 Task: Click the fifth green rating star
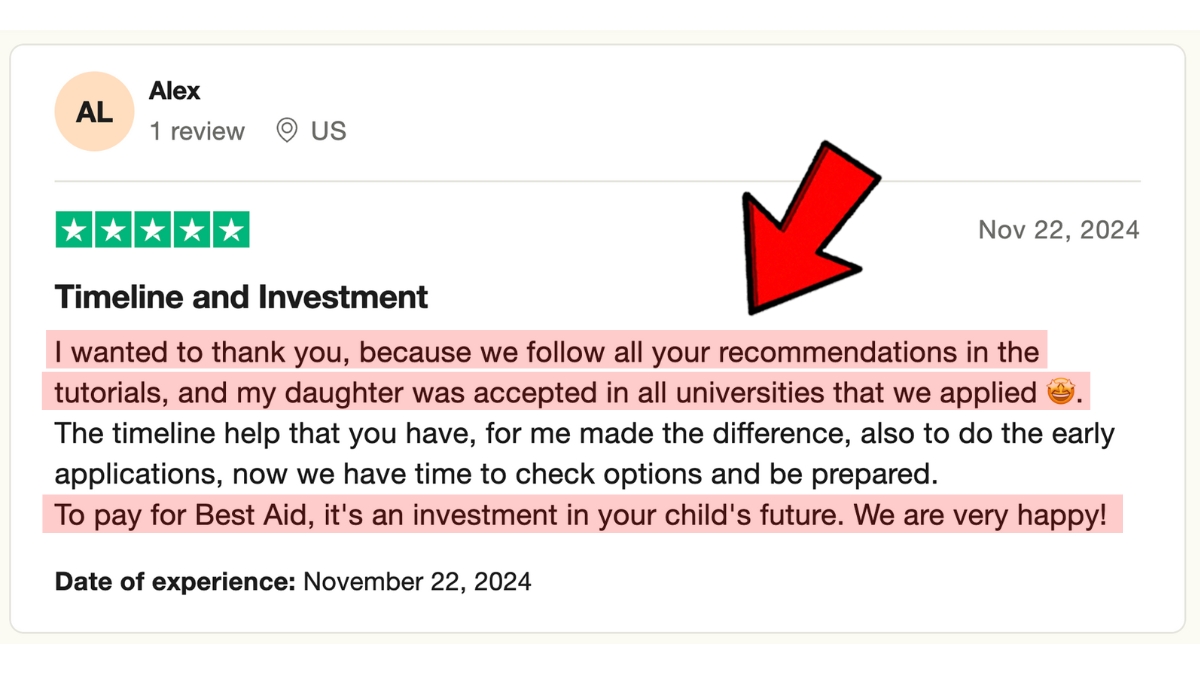(231, 230)
